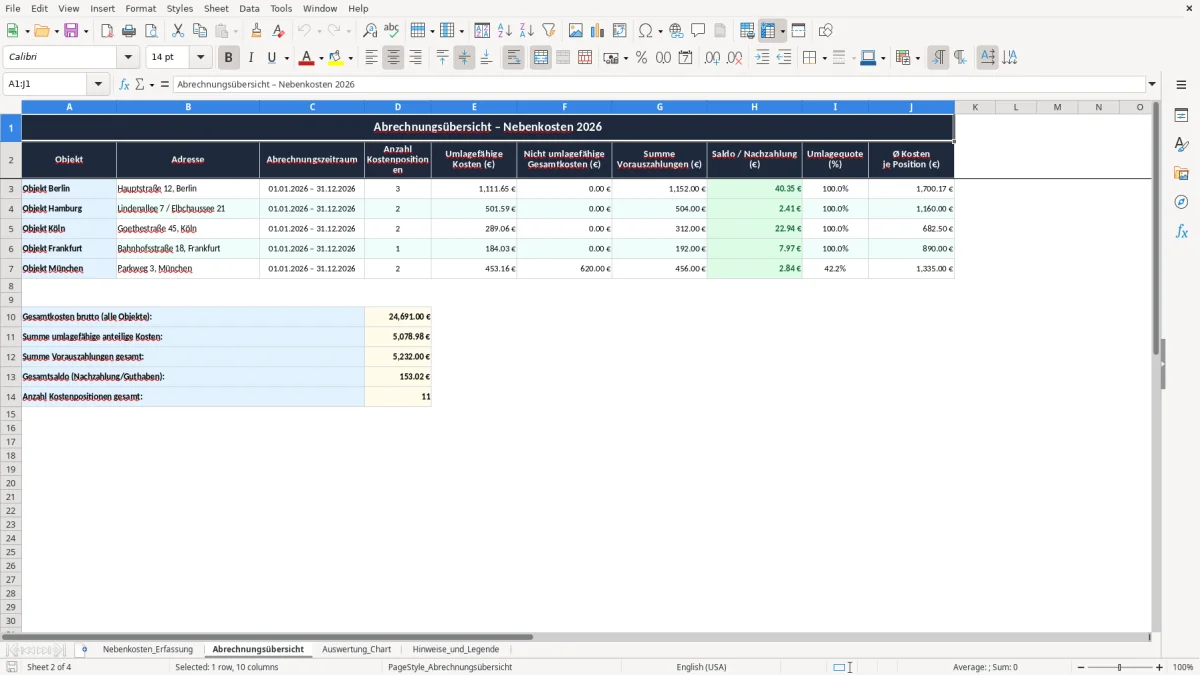Toggle Align Left

coord(371,58)
